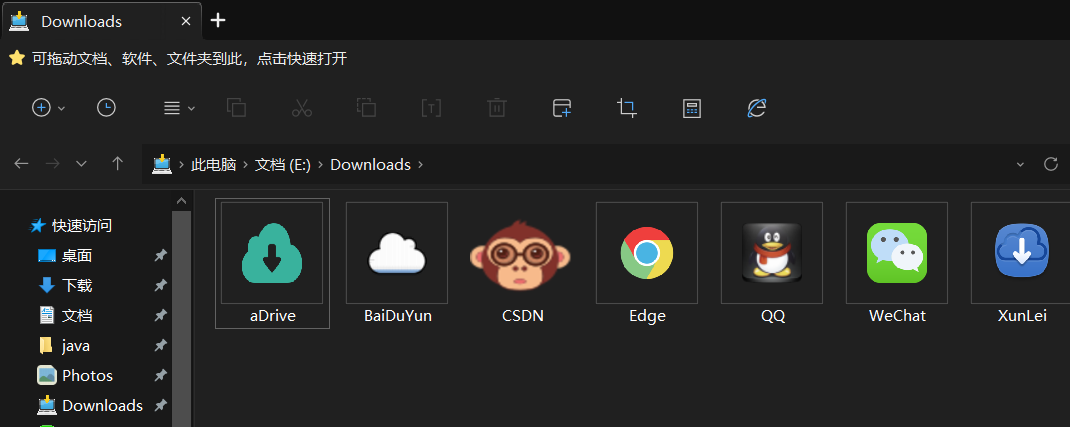
Task: Open the QQ penguin folder
Action: point(772,263)
